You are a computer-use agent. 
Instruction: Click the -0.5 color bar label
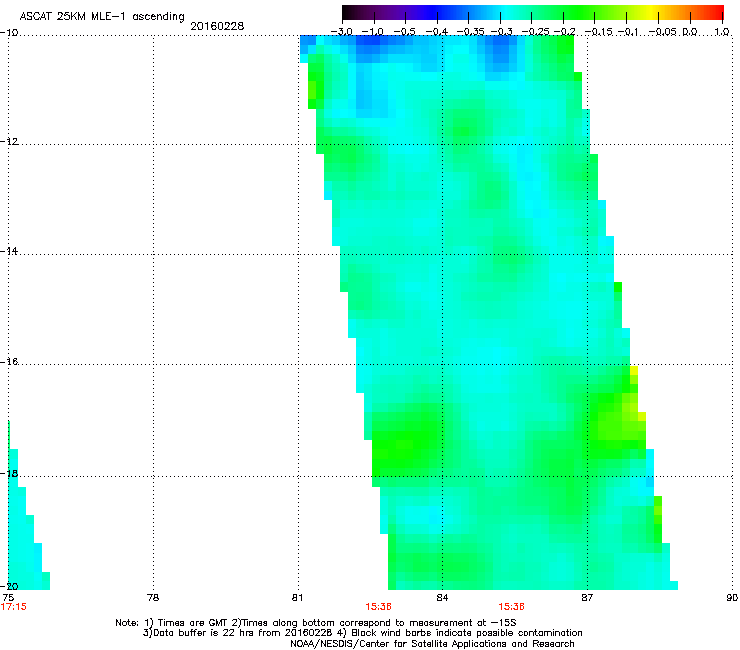[x=404, y=32]
